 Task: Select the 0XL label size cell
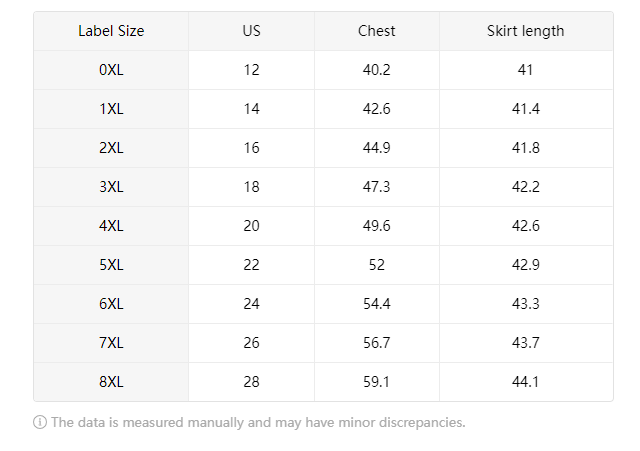pos(111,70)
